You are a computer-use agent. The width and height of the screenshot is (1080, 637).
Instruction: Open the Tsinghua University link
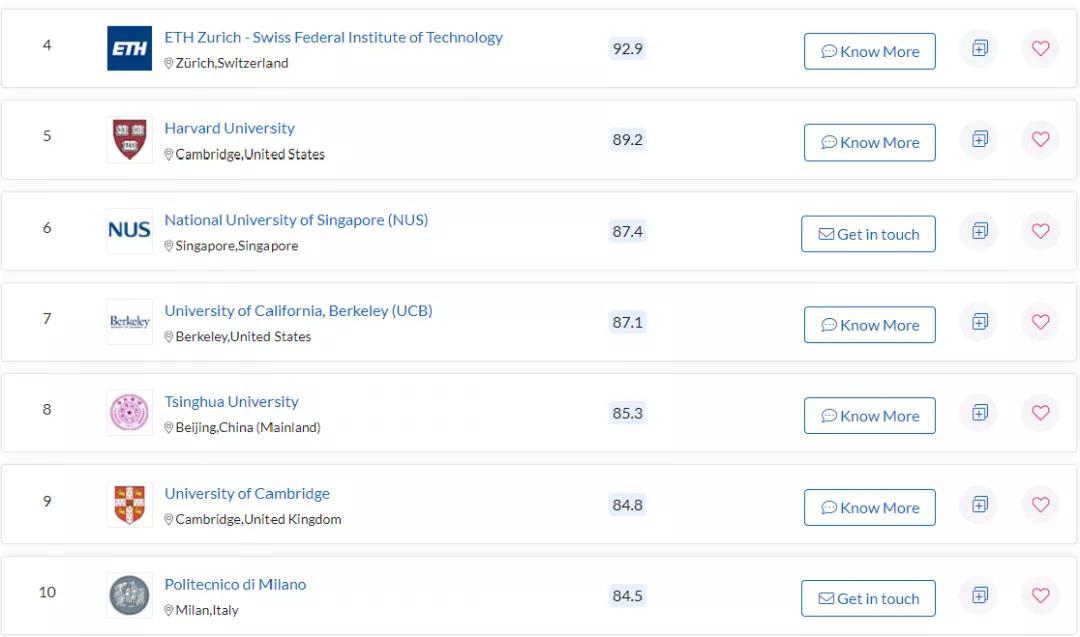pos(231,402)
